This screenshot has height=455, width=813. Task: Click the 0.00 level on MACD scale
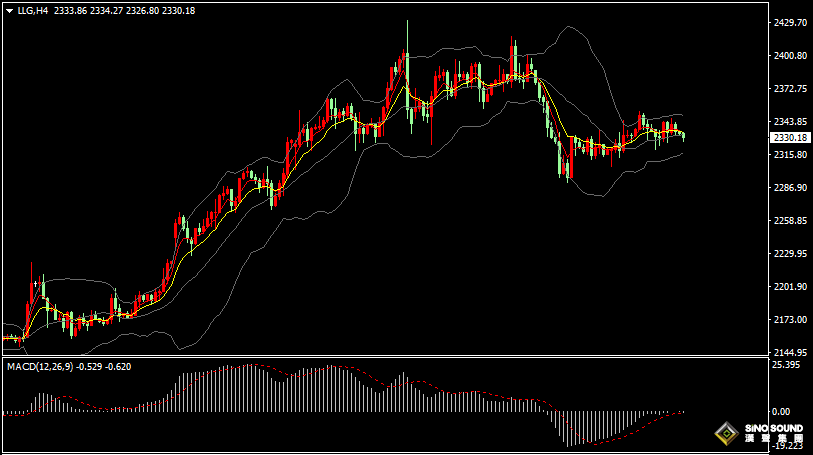tap(781, 412)
